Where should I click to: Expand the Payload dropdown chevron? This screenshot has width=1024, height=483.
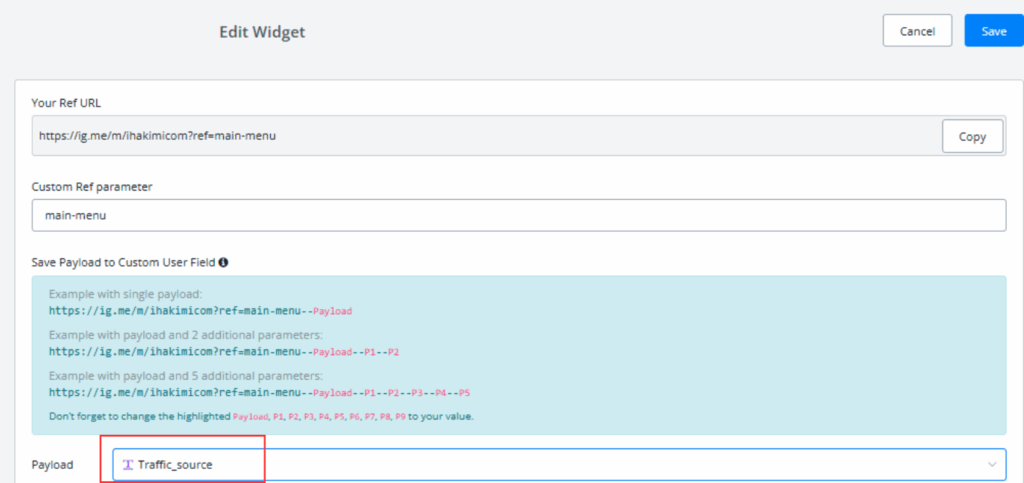(992, 465)
